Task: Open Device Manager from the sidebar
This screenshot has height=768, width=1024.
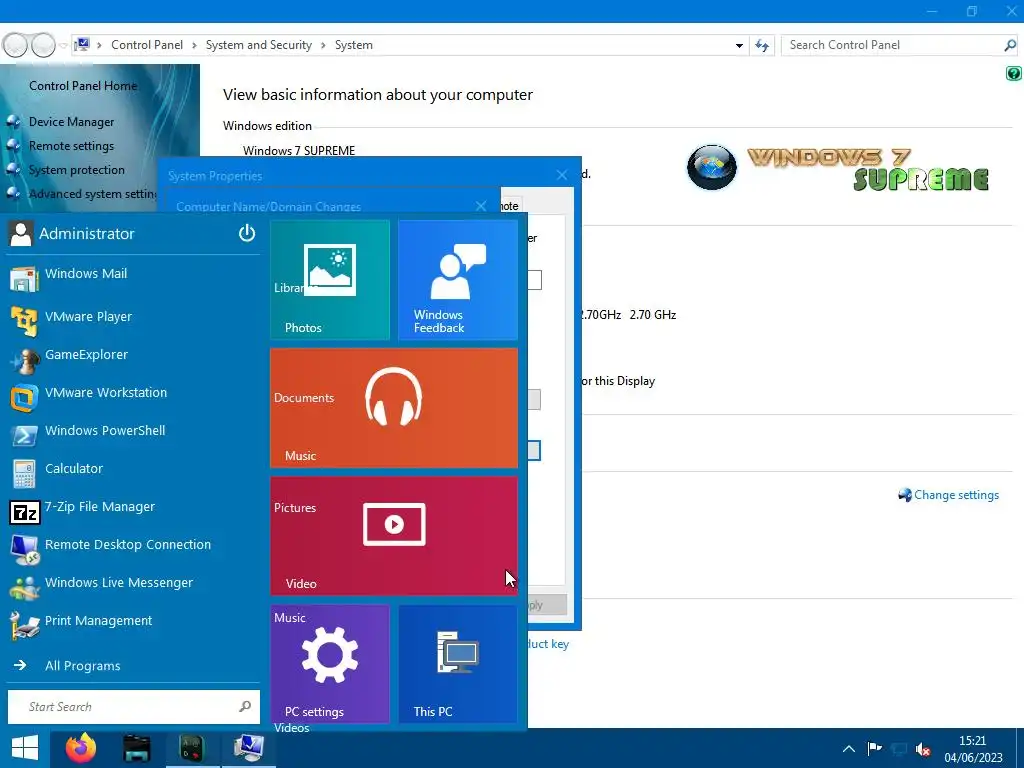Action: click(x=71, y=122)
